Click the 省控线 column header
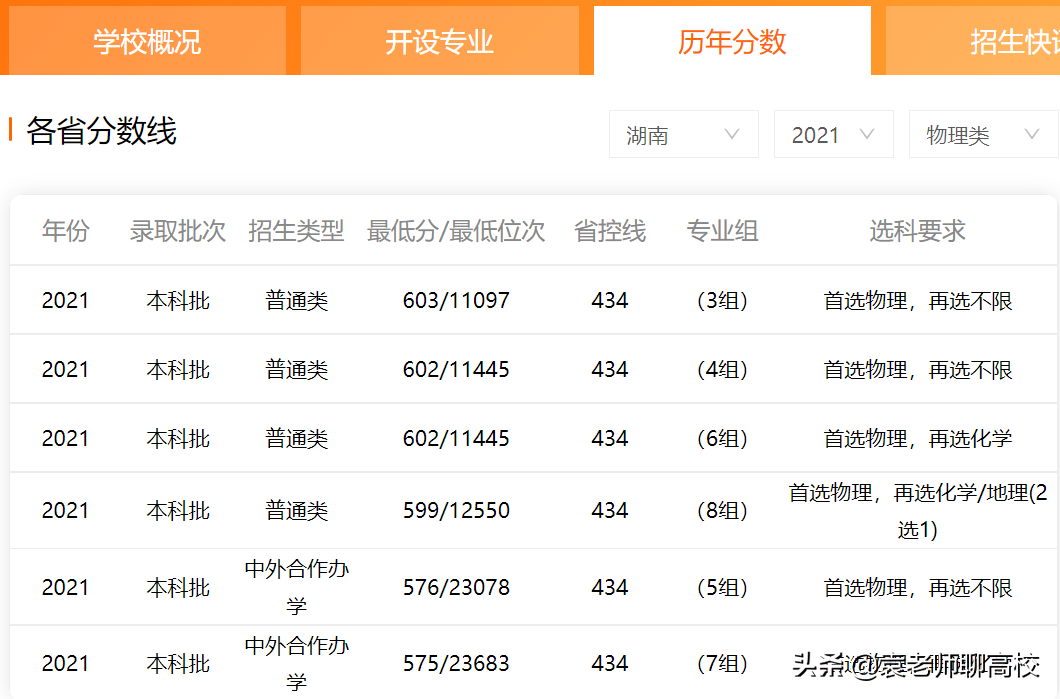Screen dimensions: 1060x699 point(610,230)
